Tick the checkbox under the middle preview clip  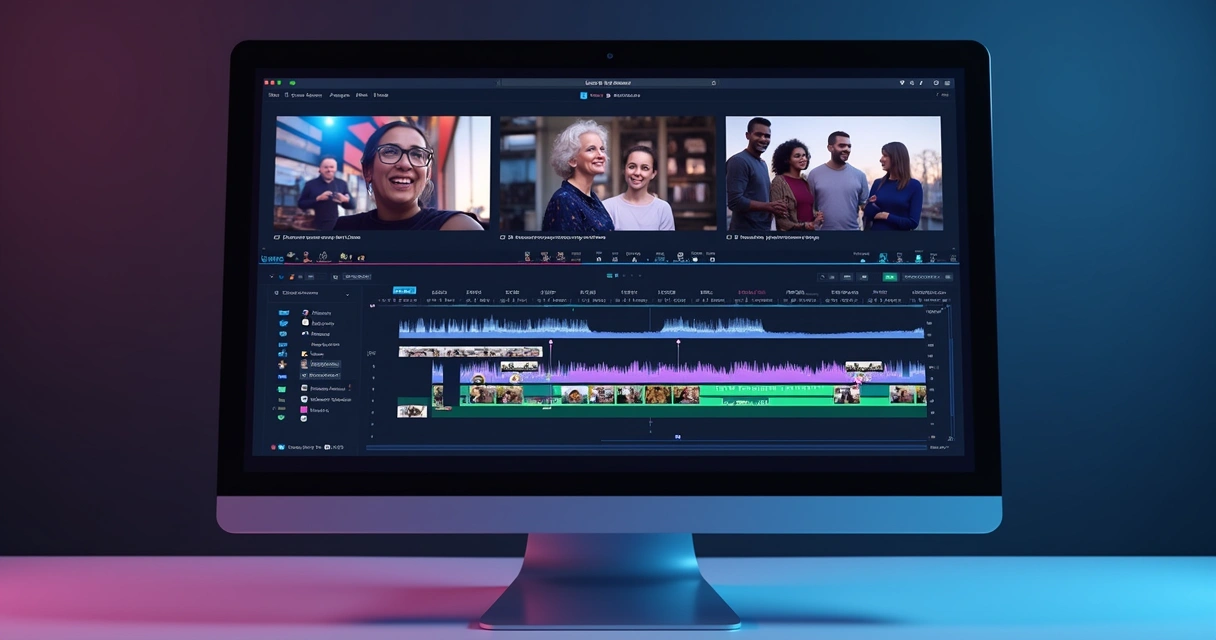(x=503, y=238)
